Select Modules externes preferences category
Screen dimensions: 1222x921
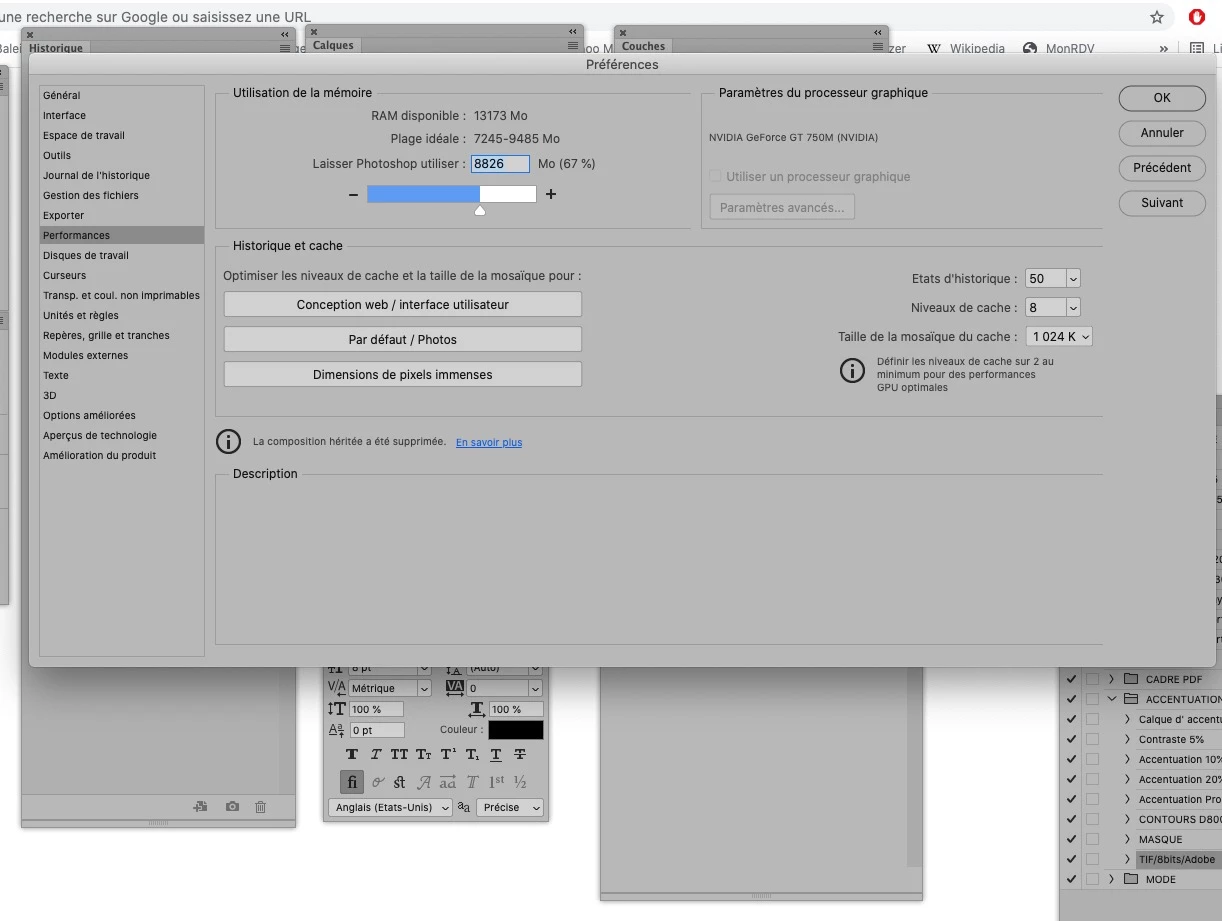tap(121, 355)
